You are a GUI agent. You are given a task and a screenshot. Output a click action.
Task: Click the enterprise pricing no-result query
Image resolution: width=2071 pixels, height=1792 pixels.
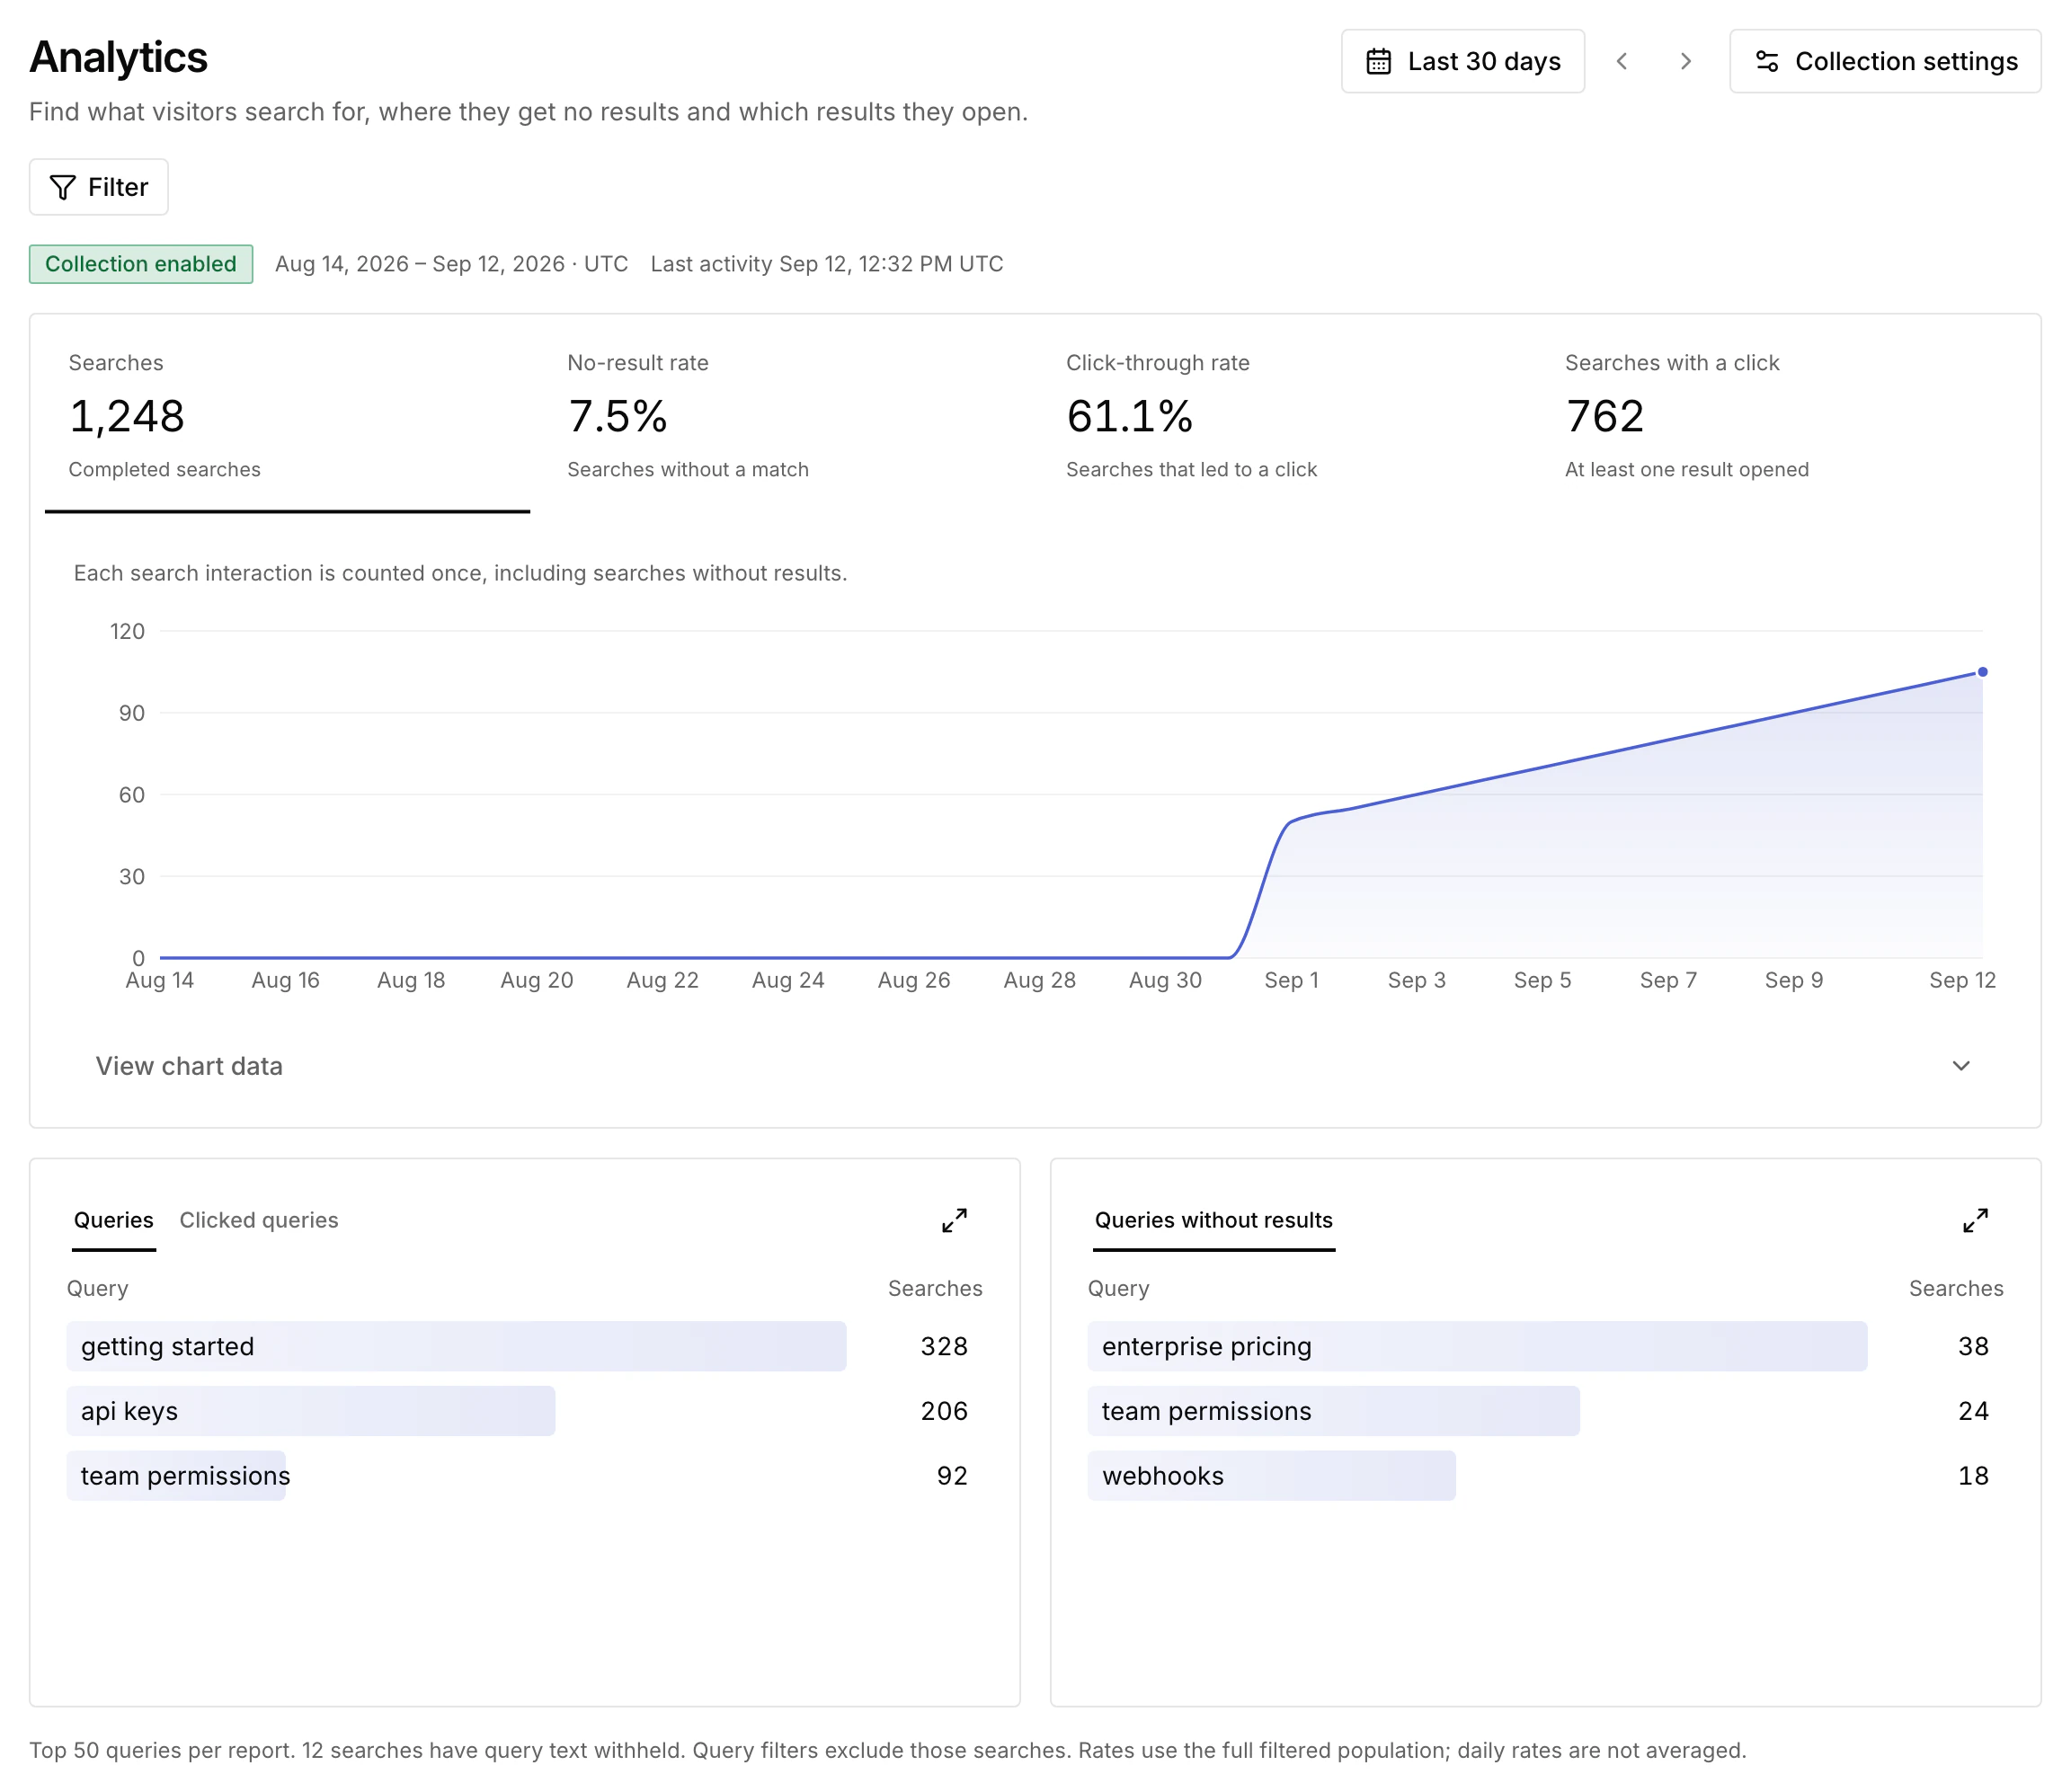pyautogui.click(x=1546, y=1346)
